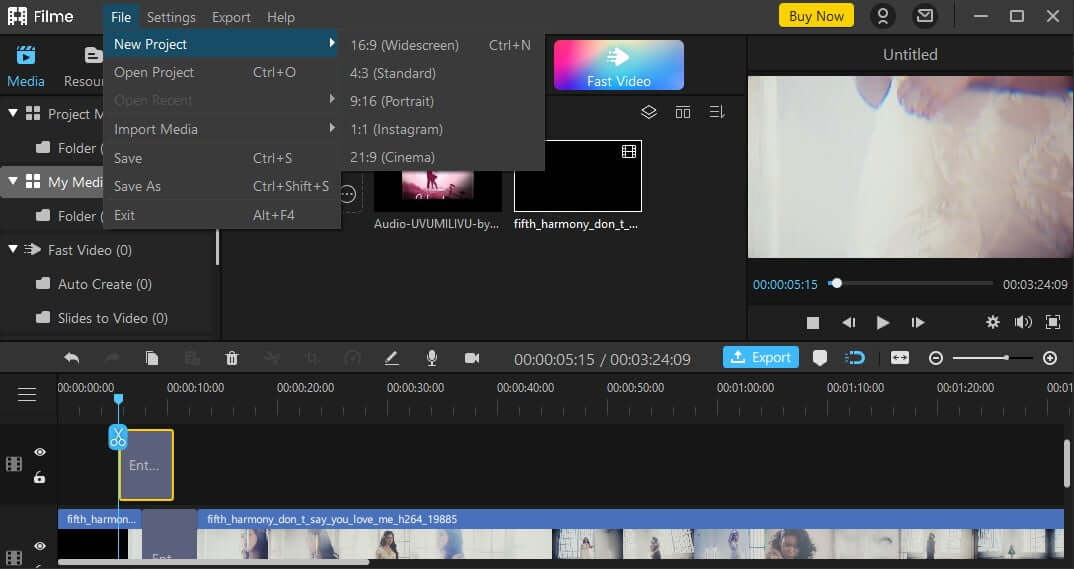Click the blue Export button
This screenshot has width=1074, height=569.
coord(760,357)
